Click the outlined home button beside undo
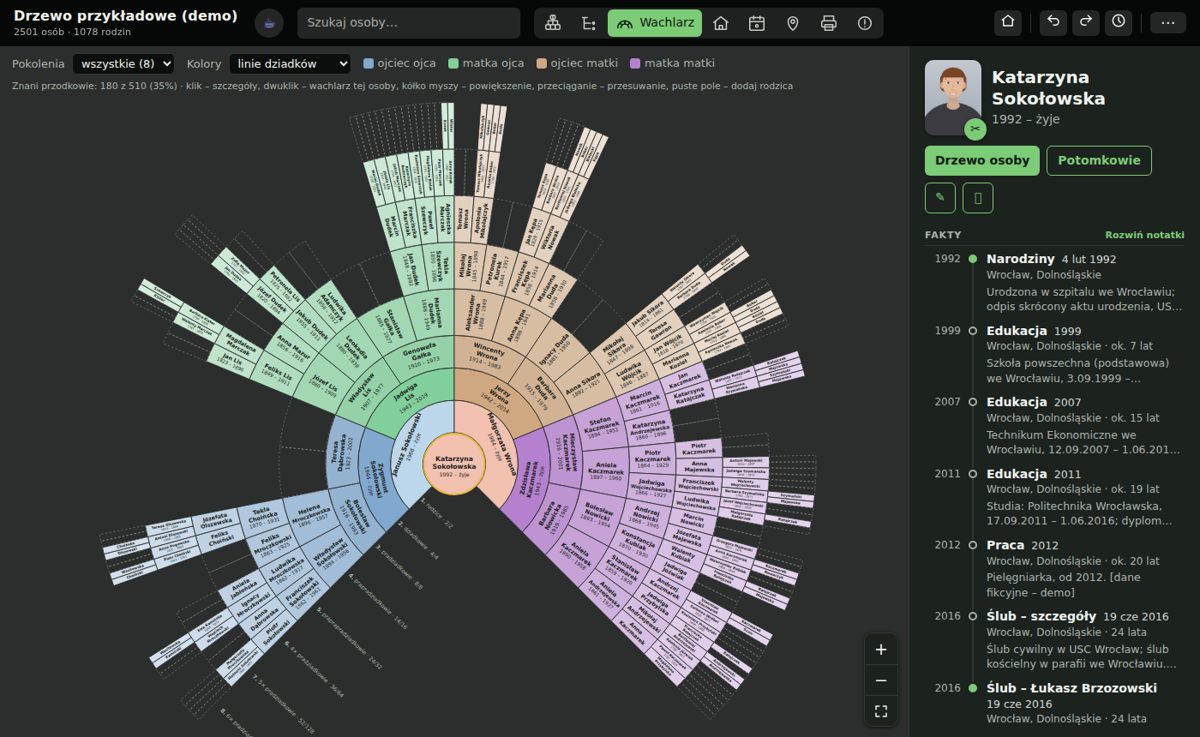1200x737 pixels. pos(1008,22)
